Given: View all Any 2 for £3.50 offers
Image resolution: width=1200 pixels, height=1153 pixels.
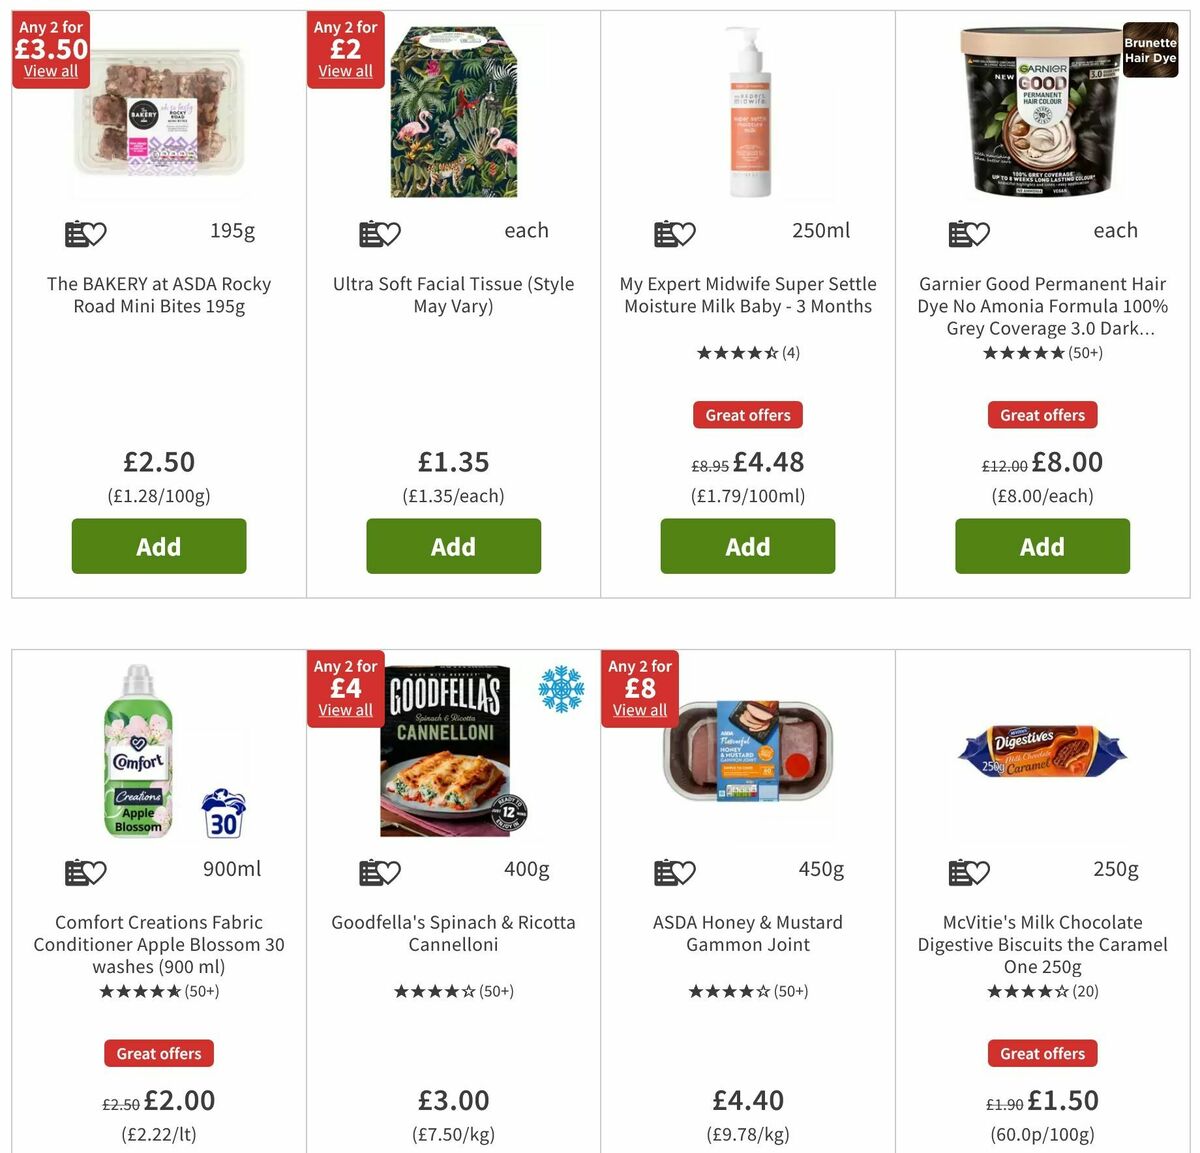Looking at the screenshot, I should [x=50, y=71].
